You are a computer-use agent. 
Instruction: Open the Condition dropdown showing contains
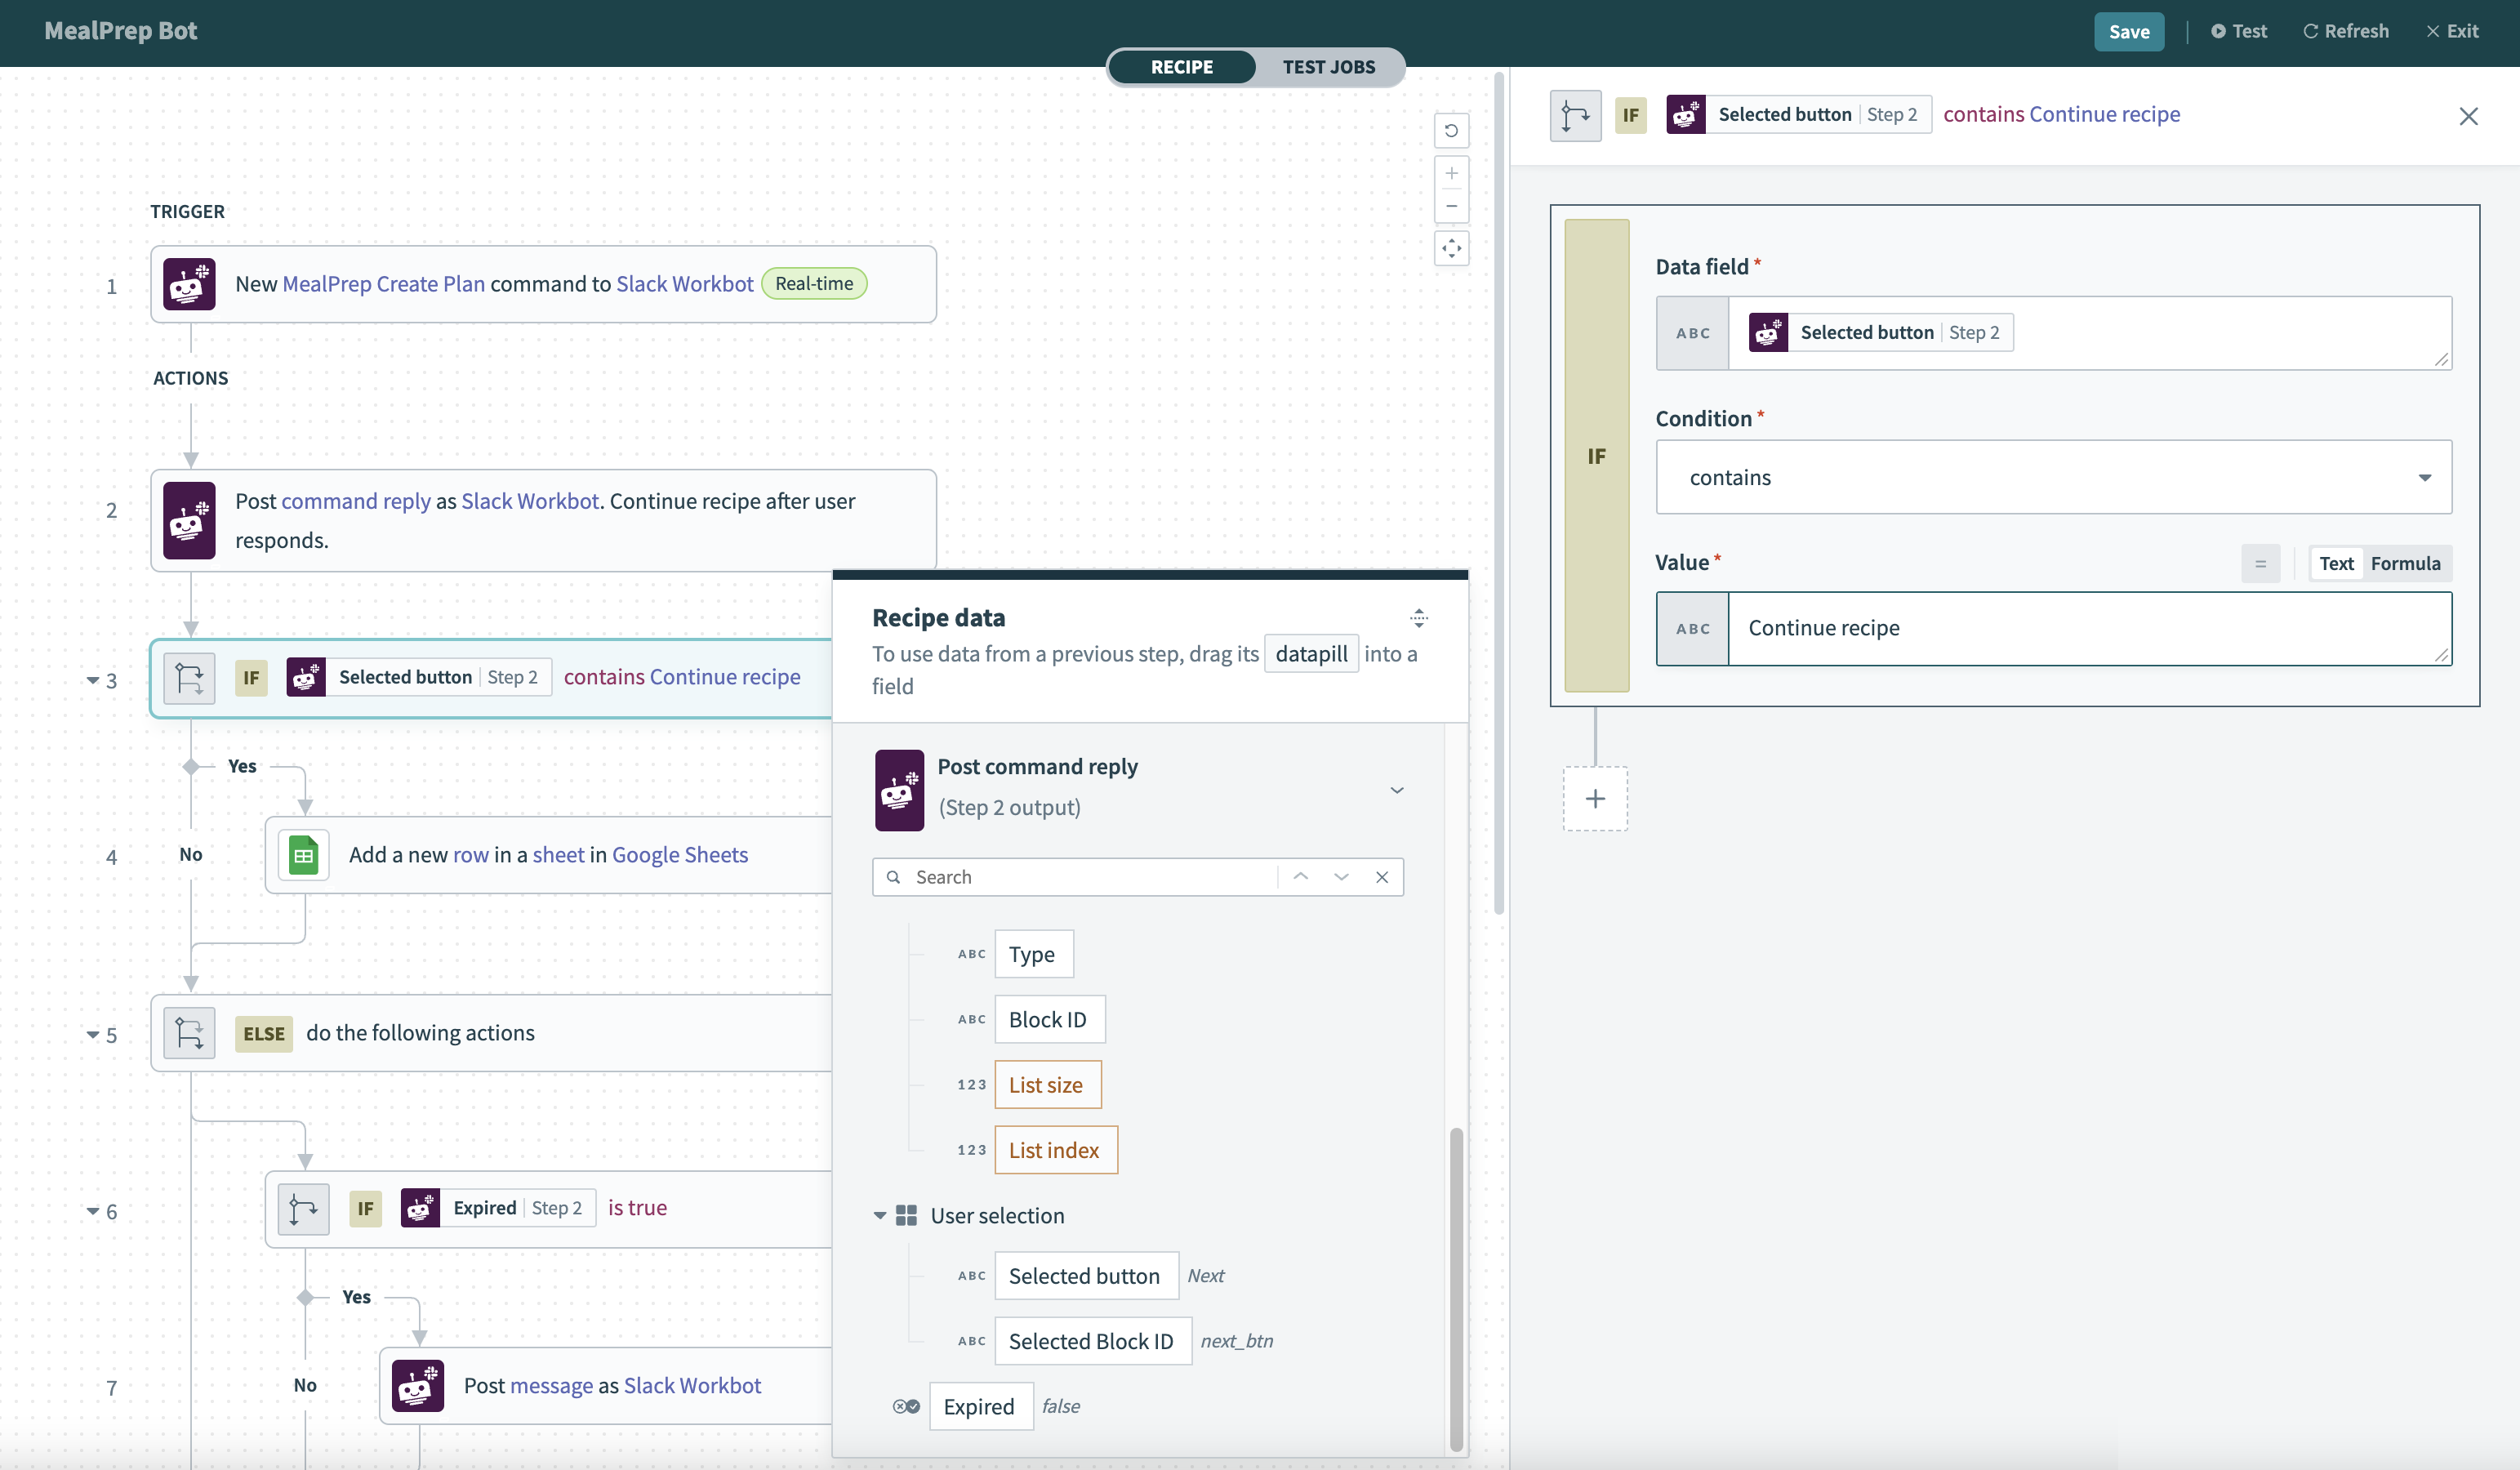[x=2053, y=477]
